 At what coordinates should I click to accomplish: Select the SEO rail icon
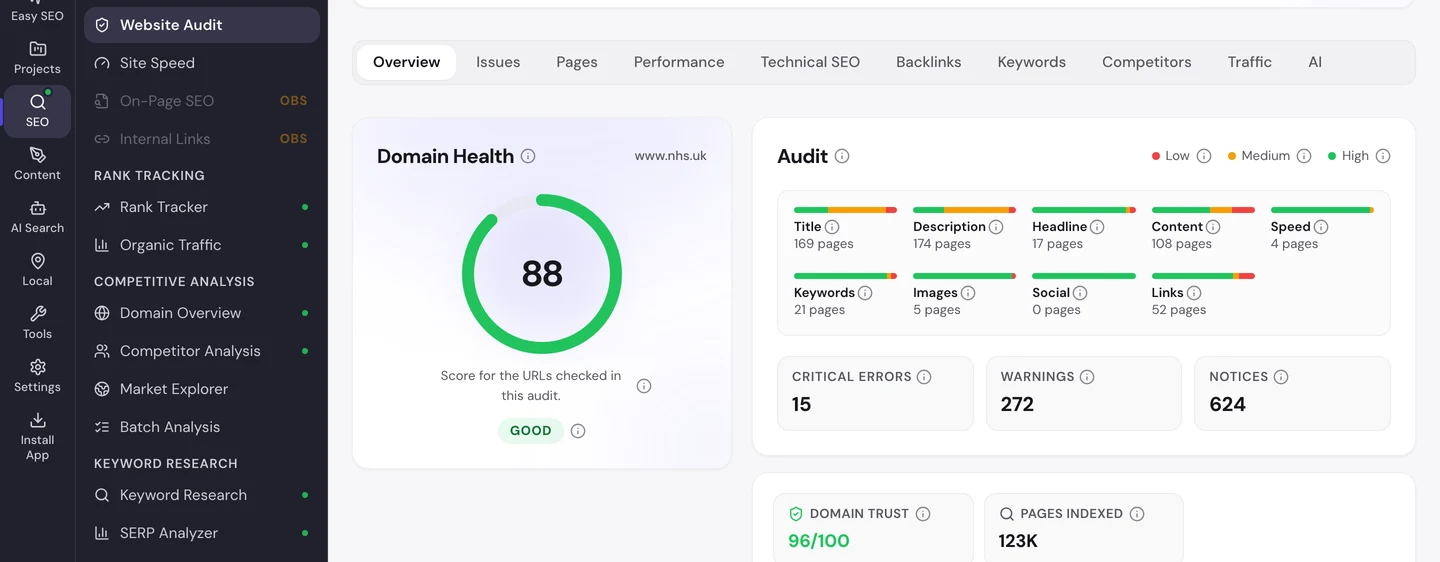point(37,111)
